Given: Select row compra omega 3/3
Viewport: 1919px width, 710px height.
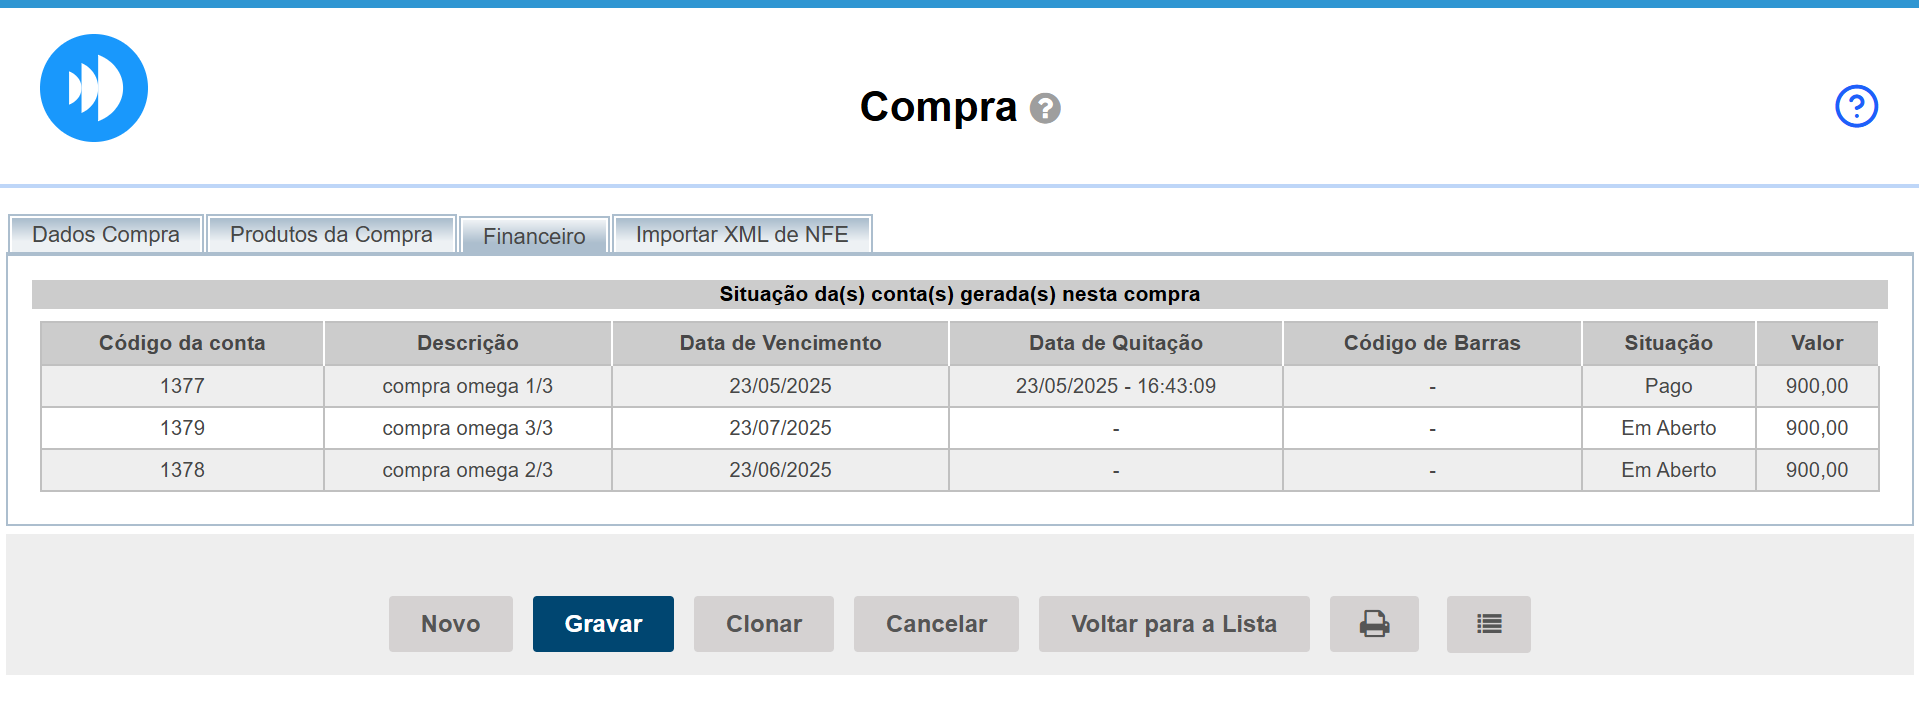Looking at the screenshot, I should click(467, 428).
